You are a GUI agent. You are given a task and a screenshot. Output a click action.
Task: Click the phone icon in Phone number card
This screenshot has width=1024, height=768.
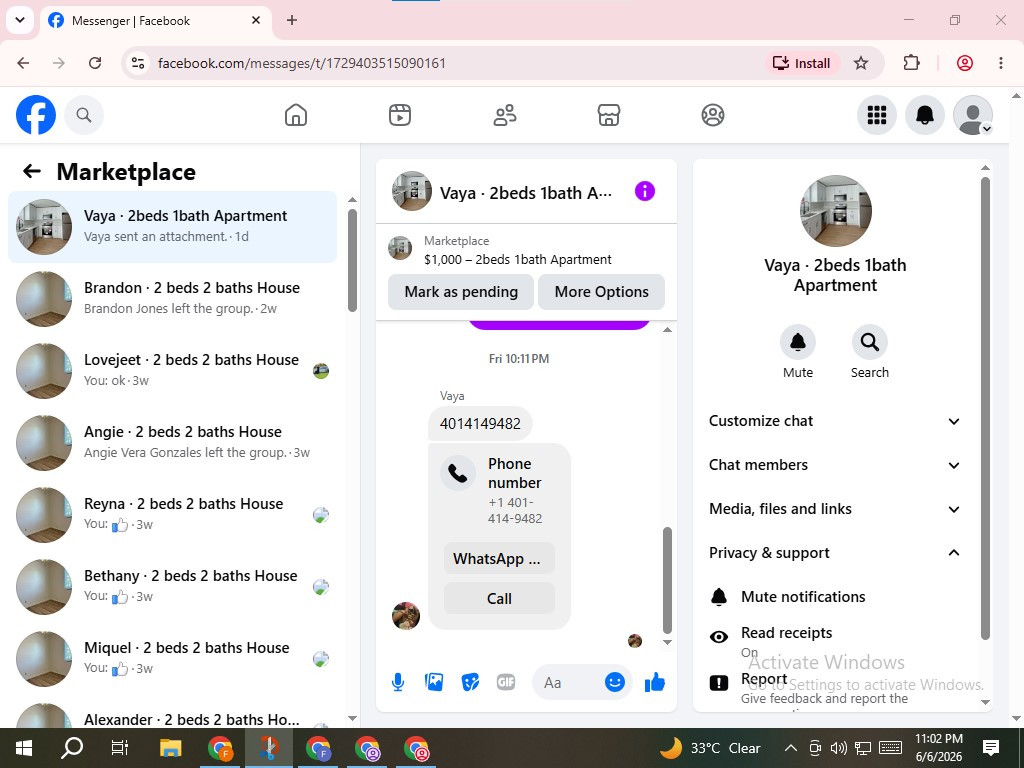pos(458,473)
